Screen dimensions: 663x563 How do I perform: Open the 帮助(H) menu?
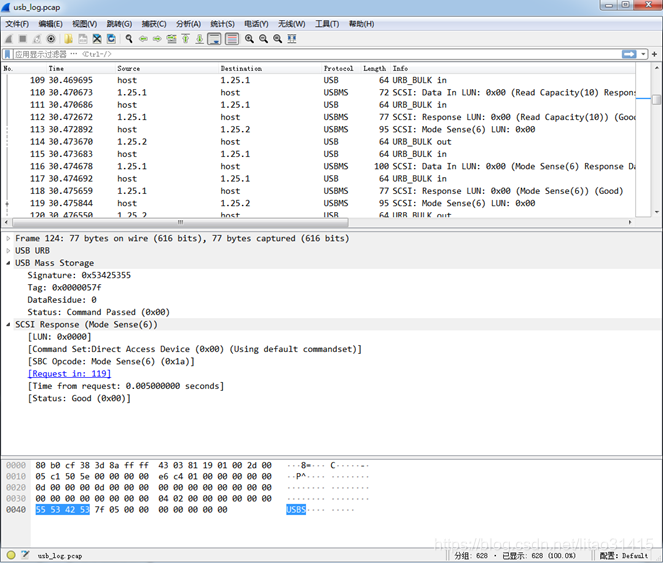(362, 24)
